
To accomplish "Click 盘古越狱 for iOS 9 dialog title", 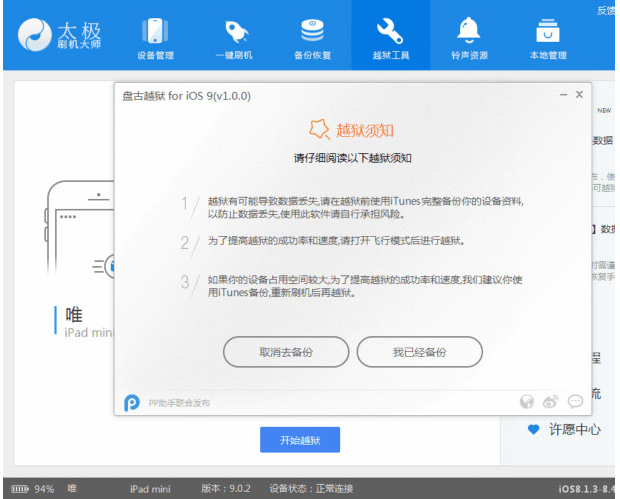I will pyautogui.click(x=187, y=96).
